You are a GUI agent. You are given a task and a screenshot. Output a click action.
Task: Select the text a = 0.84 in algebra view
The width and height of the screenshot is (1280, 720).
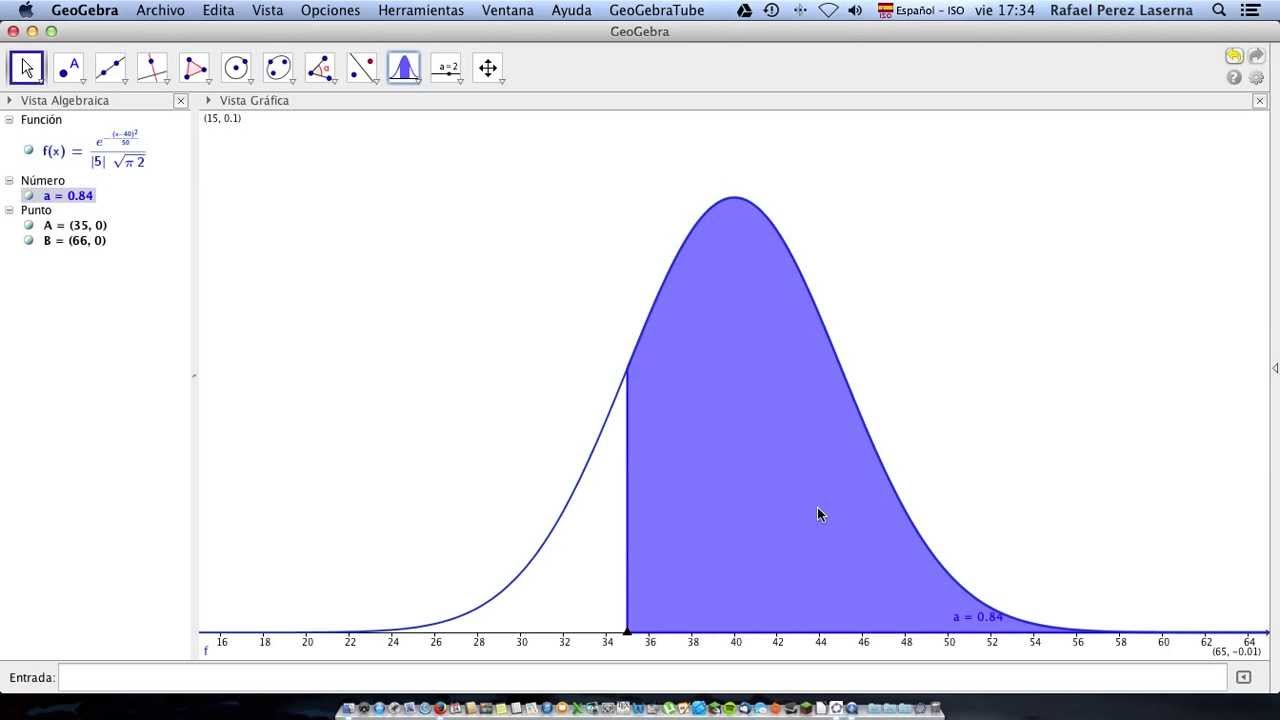click(68, 196)
